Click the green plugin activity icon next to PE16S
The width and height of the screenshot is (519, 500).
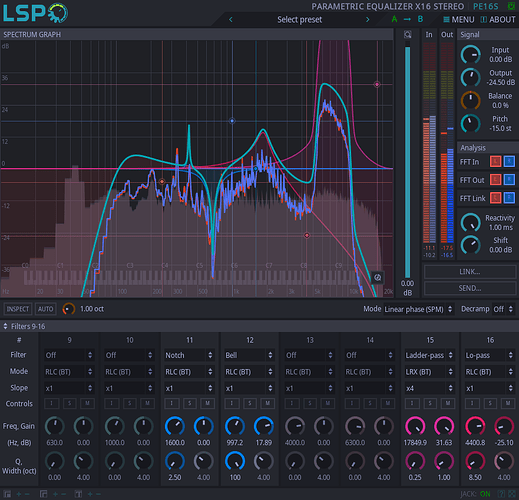511,6
